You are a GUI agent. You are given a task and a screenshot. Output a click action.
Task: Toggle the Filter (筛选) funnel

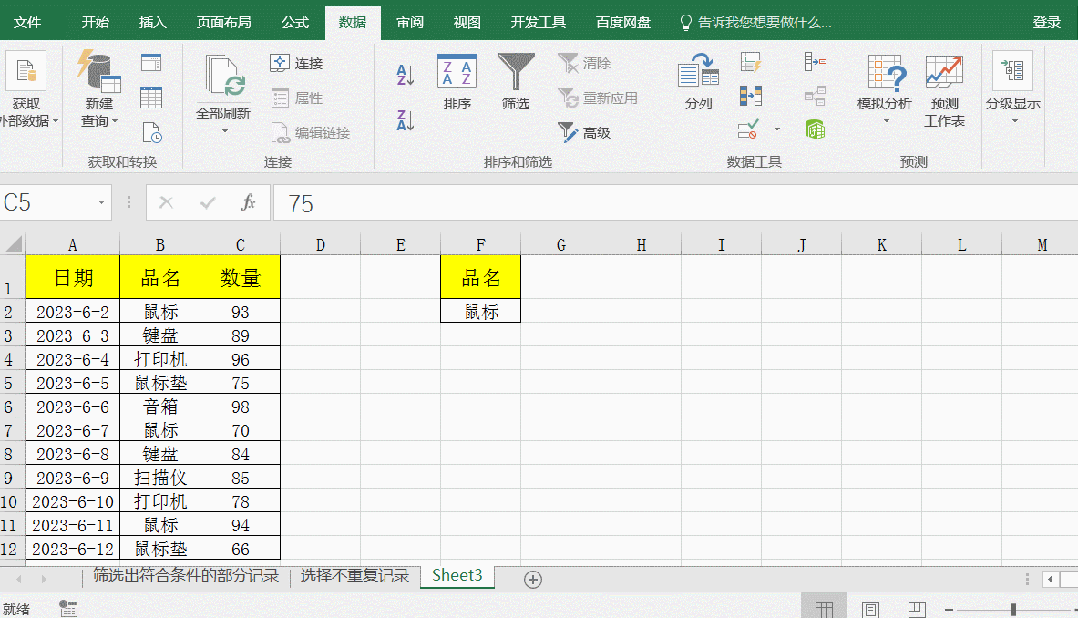click(x=516, y=82)
